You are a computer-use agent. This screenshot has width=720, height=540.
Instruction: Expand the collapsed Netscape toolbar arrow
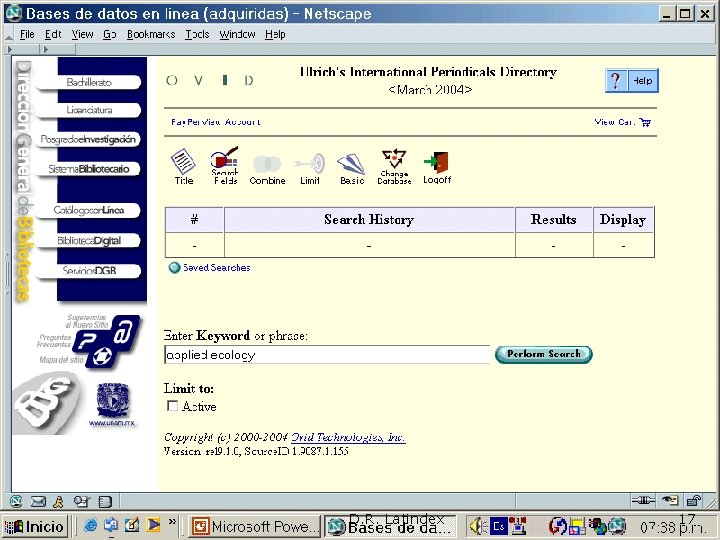coord(10,49)
